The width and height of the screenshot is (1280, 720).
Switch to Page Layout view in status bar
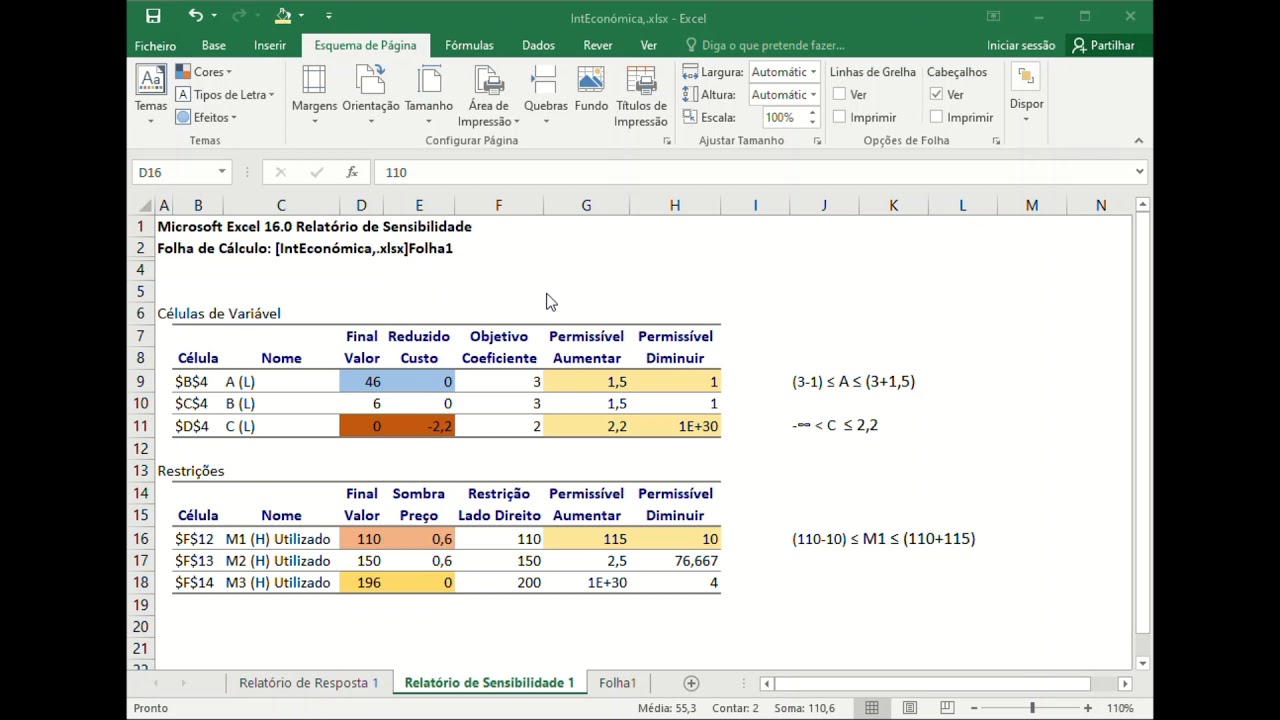(x=909, y=708)
